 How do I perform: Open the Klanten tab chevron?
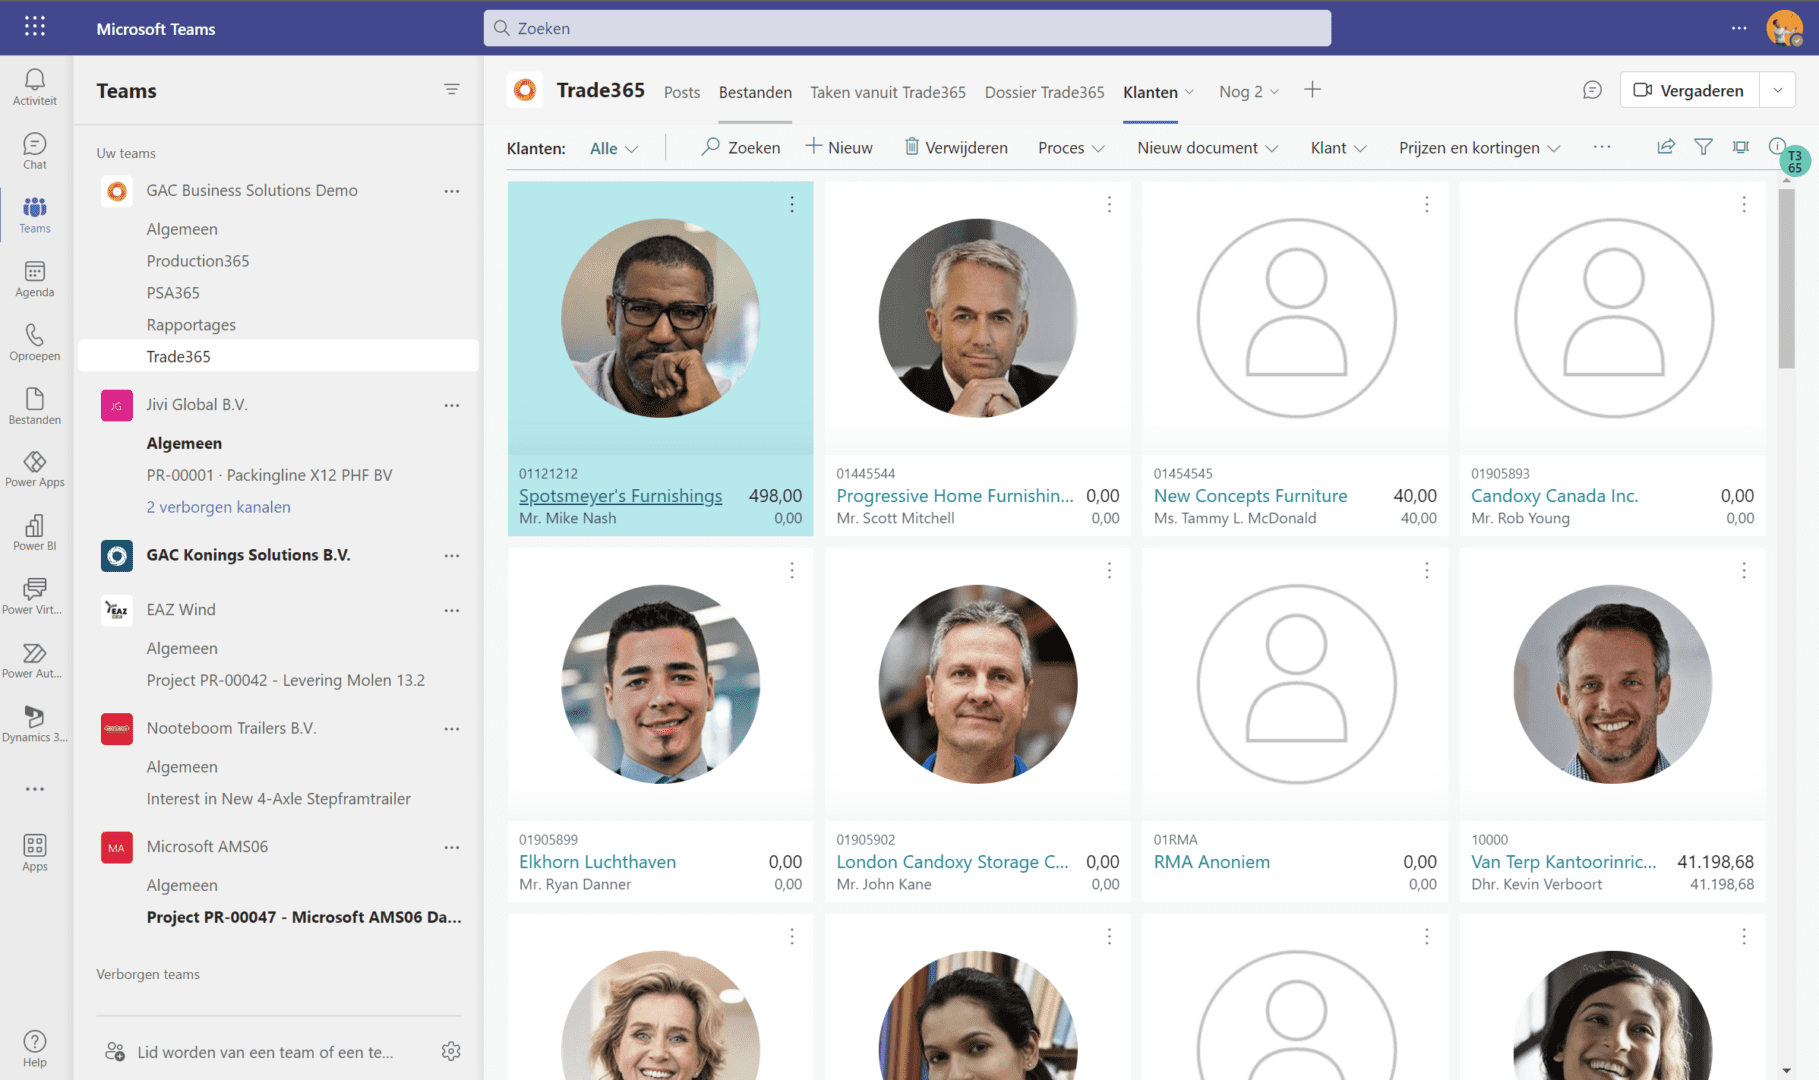[x=1189, y=92]
